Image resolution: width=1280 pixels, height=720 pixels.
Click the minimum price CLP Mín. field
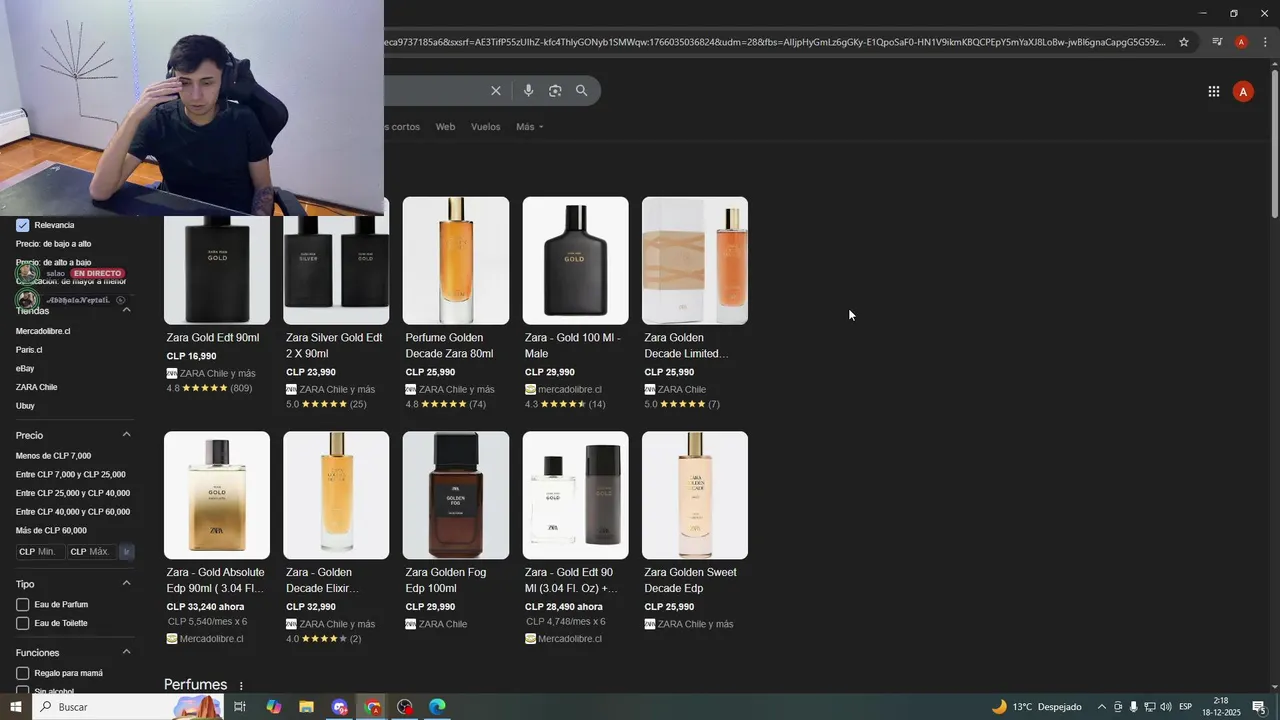click(40, 552)
